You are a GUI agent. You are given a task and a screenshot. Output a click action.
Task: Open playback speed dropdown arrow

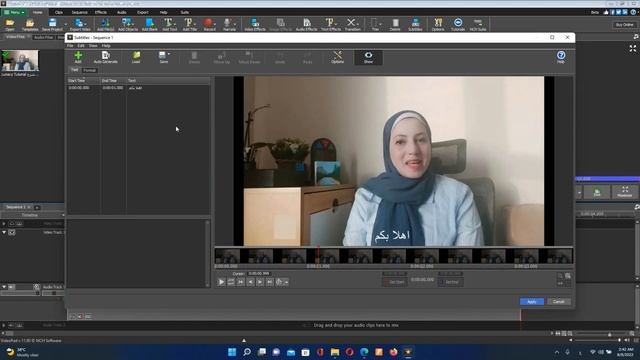pyautogui.click(x=287, y=282)
